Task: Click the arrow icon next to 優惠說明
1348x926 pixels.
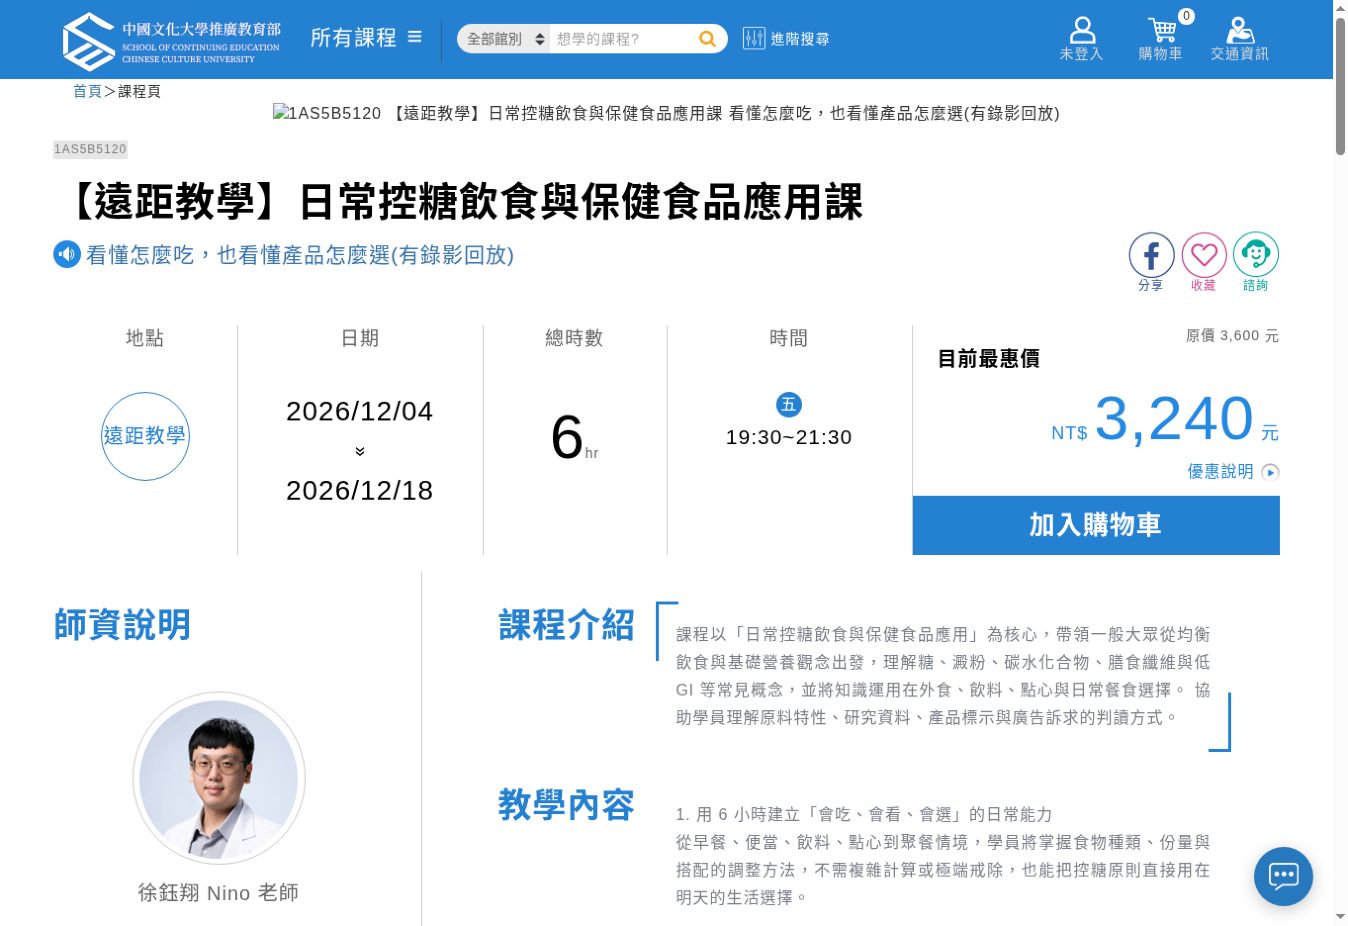Action: 1271,472
